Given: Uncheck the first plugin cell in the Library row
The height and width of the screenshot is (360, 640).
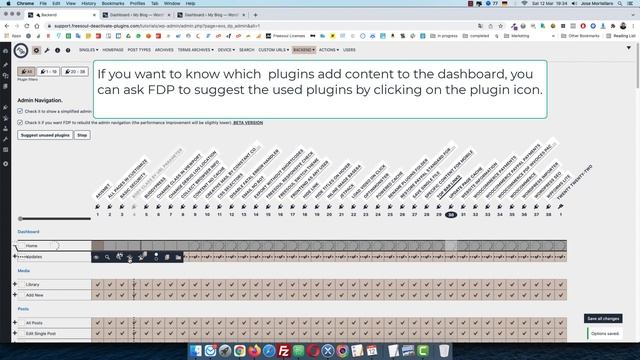Looking at the screenshot, I should [98, 284].
